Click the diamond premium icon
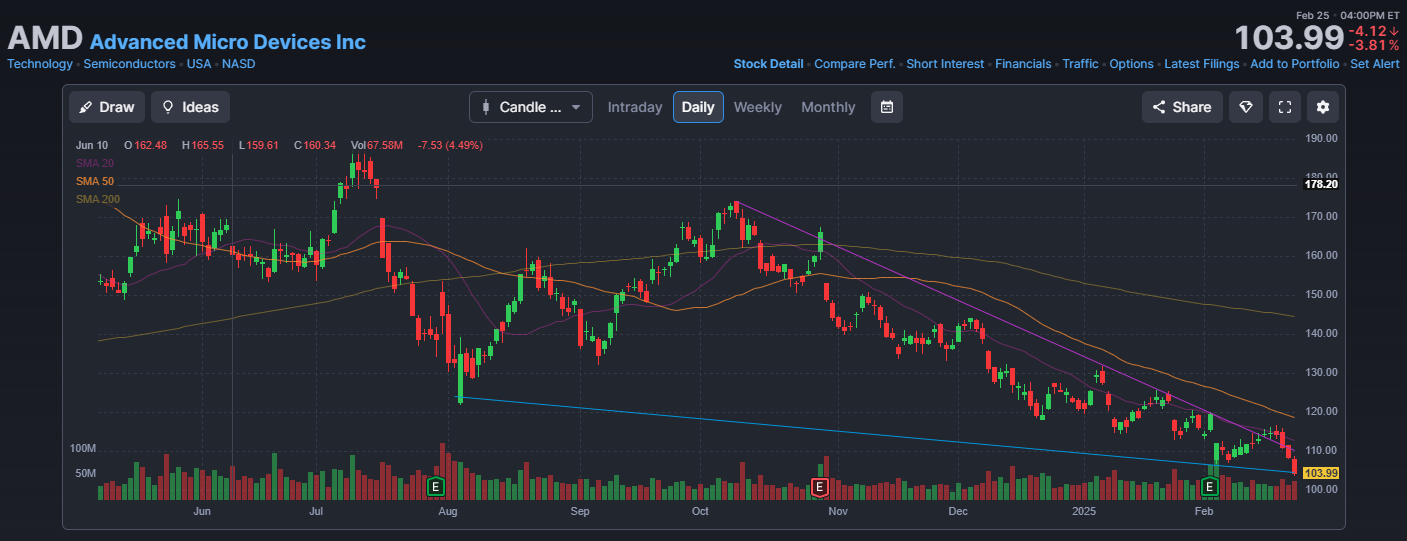 point(1245,107)
